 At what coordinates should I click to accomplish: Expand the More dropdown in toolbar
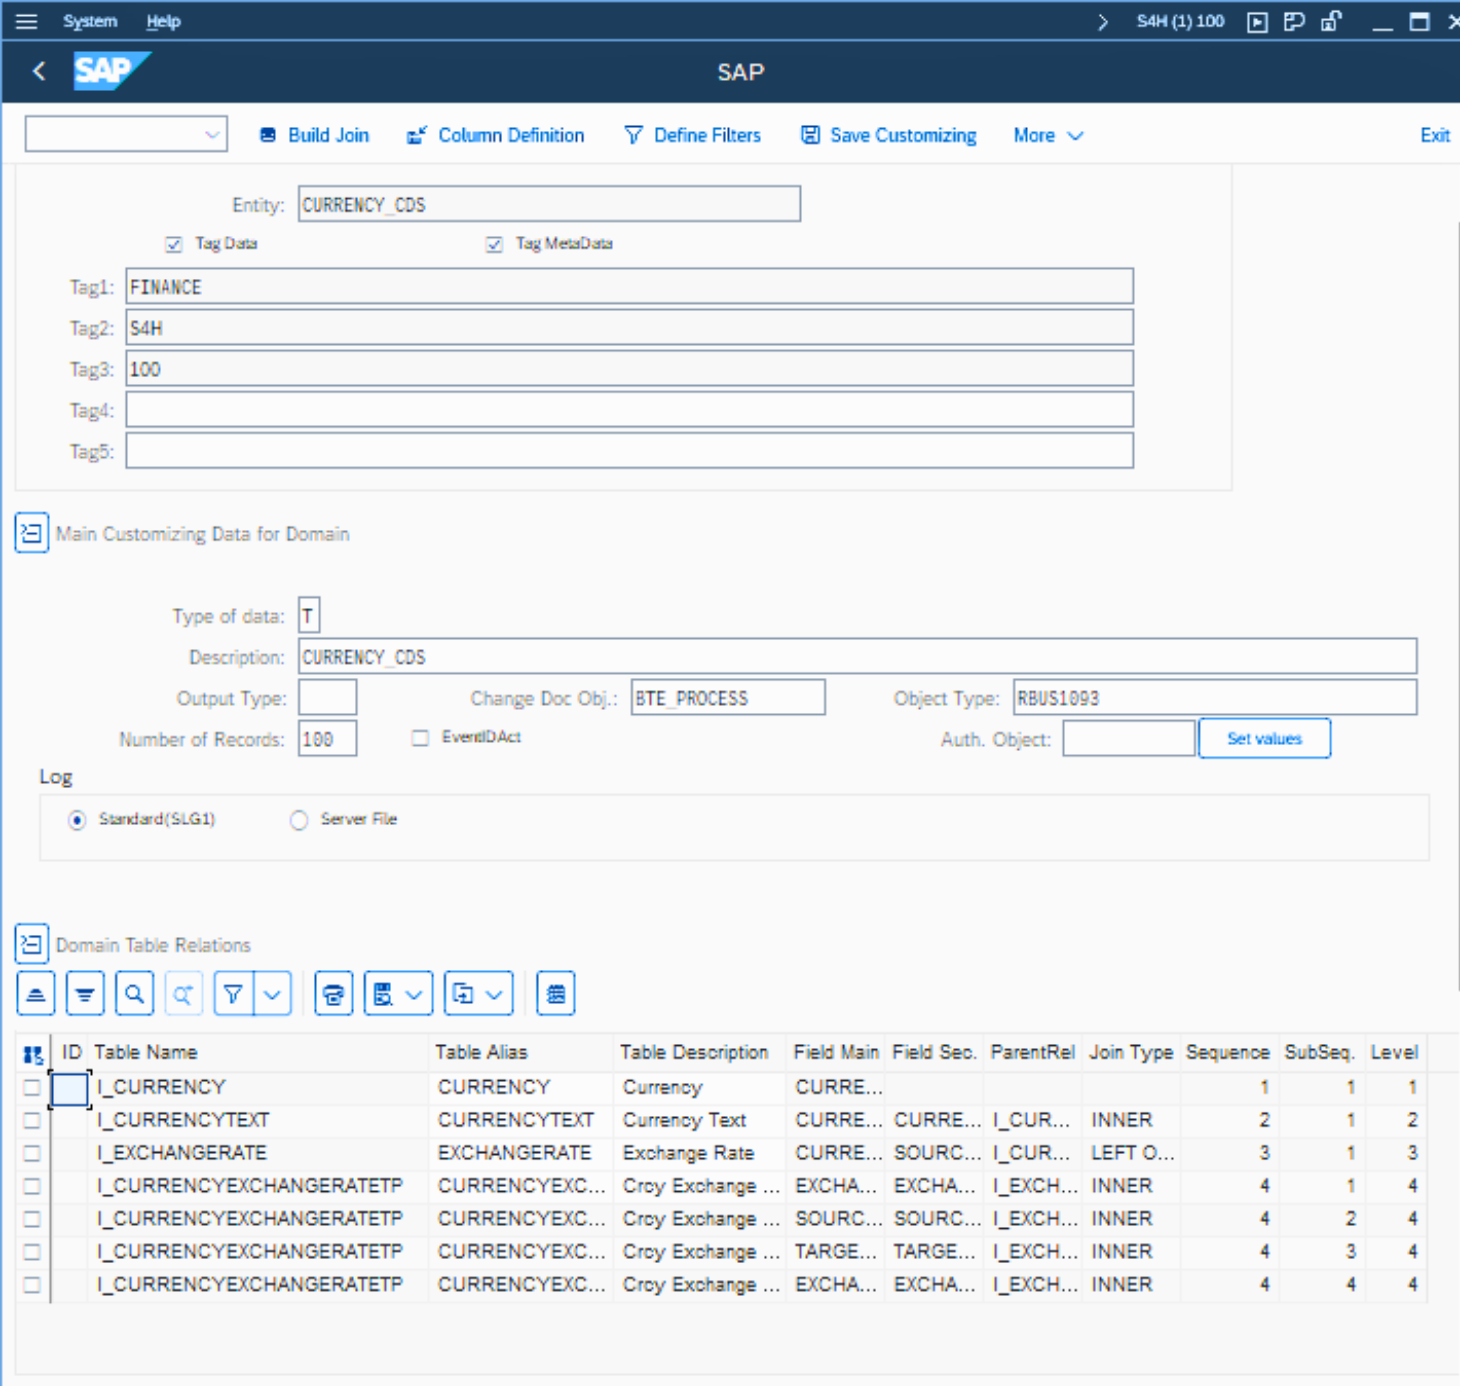pos(1047,135)
